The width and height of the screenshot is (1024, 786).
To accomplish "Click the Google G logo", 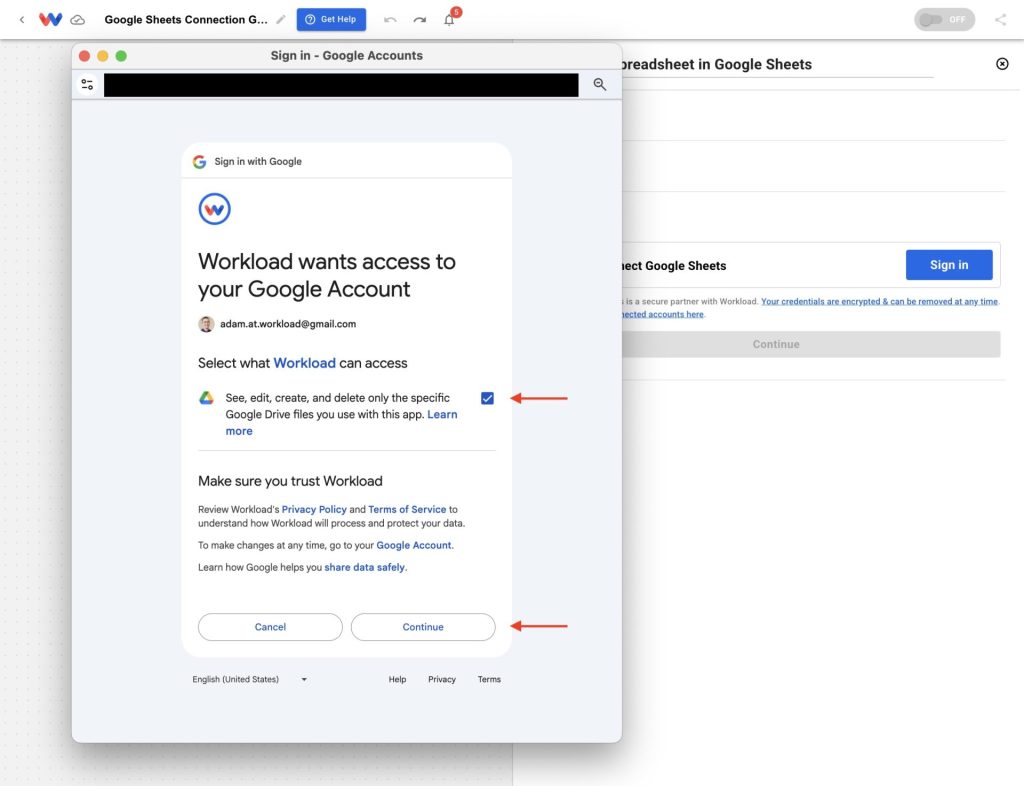I will point(199,161).
